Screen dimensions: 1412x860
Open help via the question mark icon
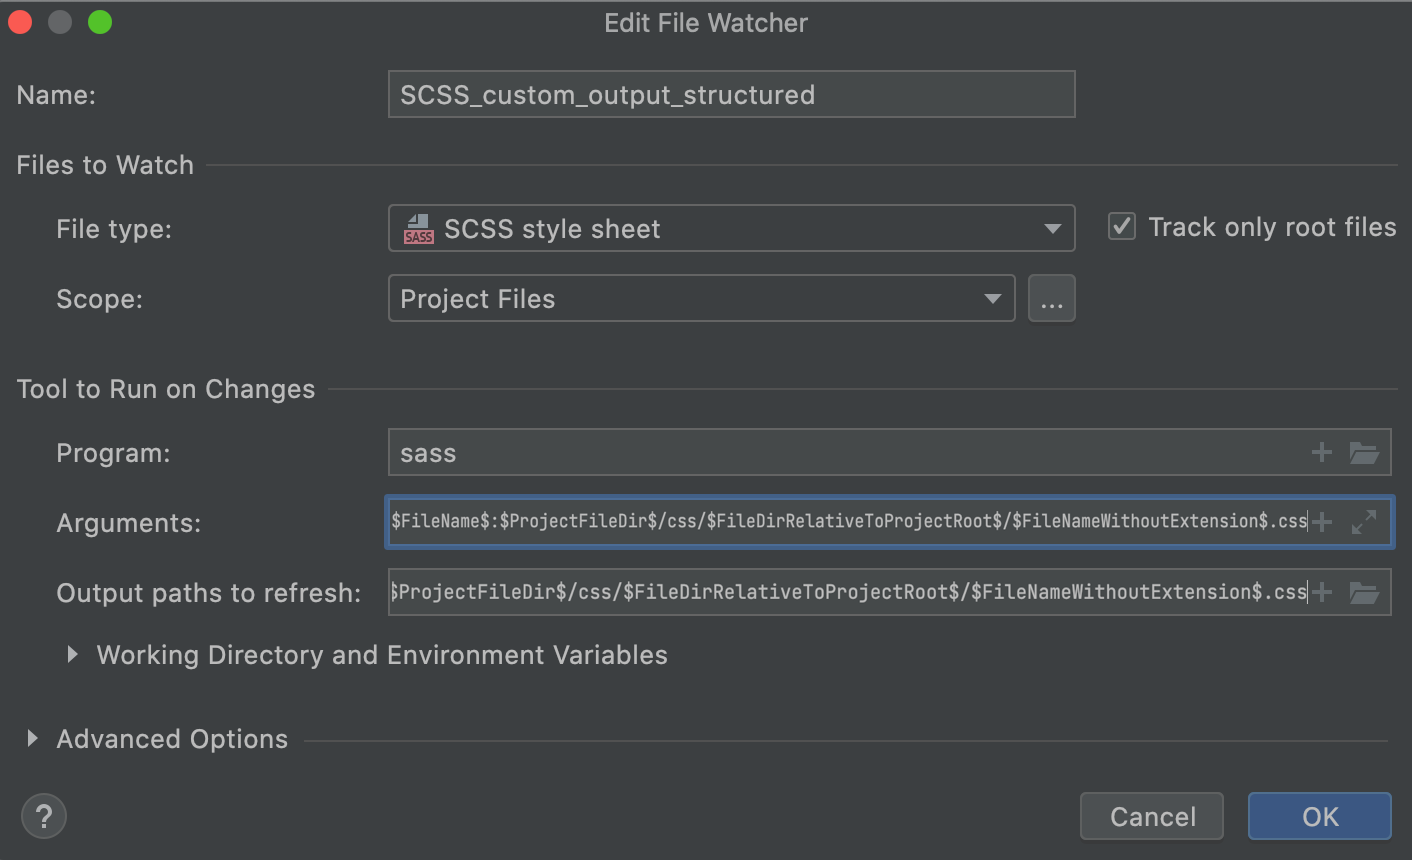click(x=43, y=816)
